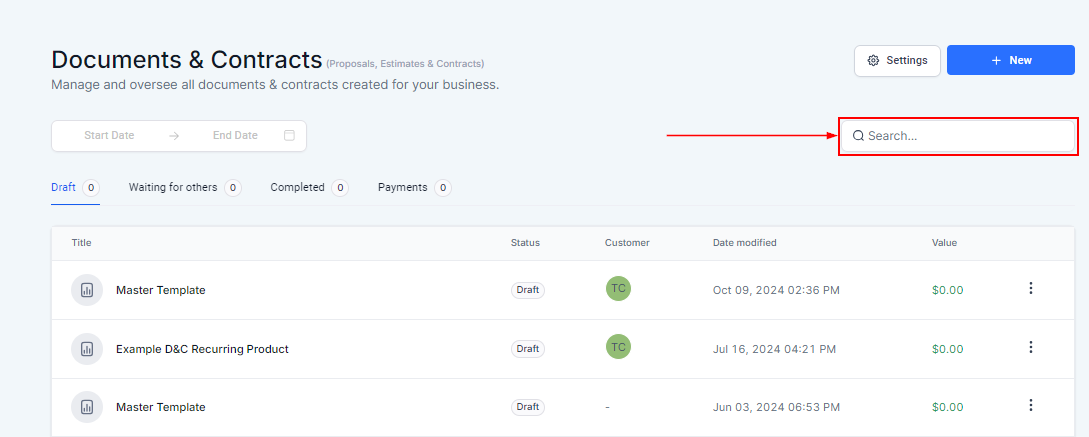This screenshot has height=437, width=1089.
Task: Click the Date modified column header
Action: point(745,242)
